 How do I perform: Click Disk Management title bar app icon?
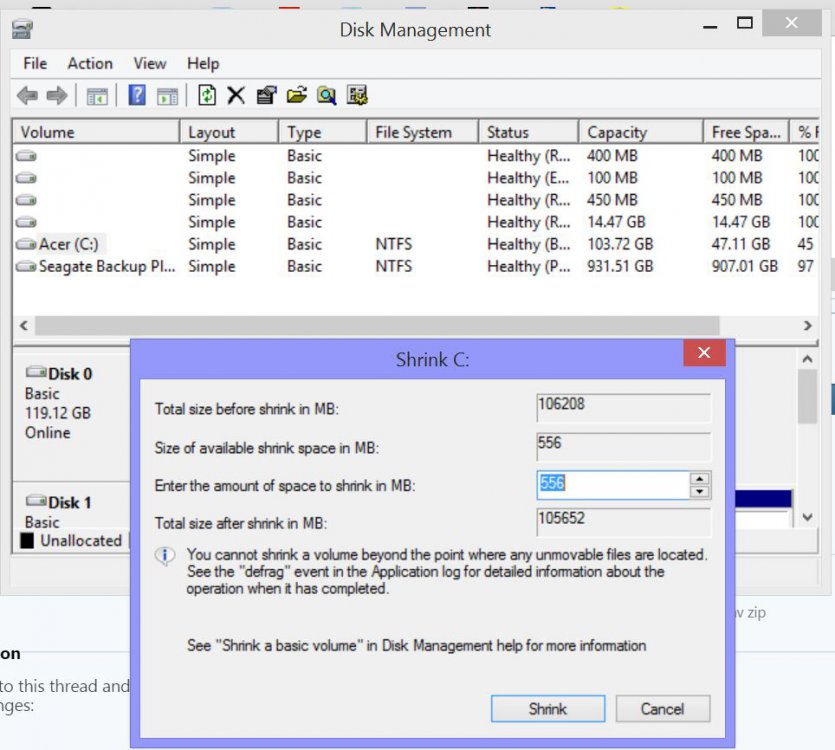pyautogui.click(x=22, y=29)
